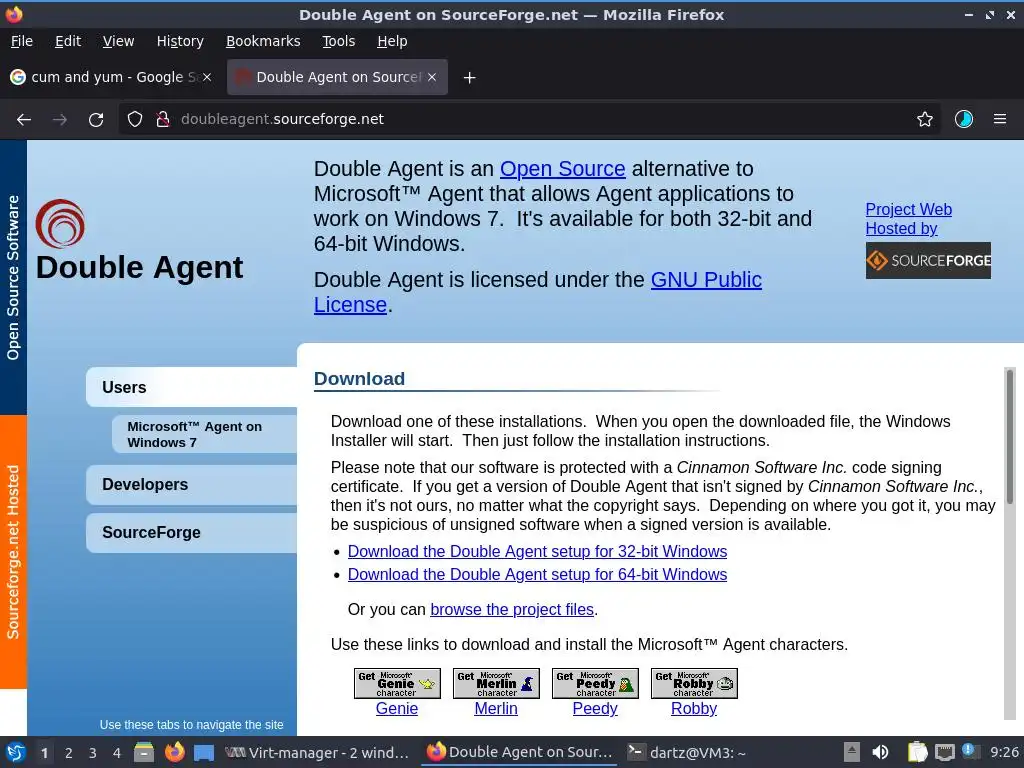This screenshot has height=768, width=1024.
Task: Go back to the previous page
Action: point(24,120)
